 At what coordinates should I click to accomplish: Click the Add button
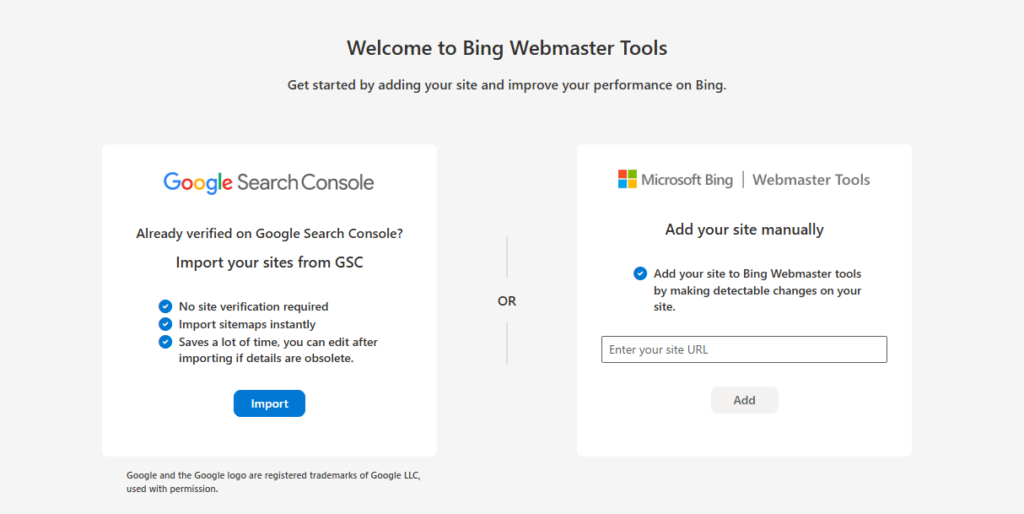click(x=744, y=400)
